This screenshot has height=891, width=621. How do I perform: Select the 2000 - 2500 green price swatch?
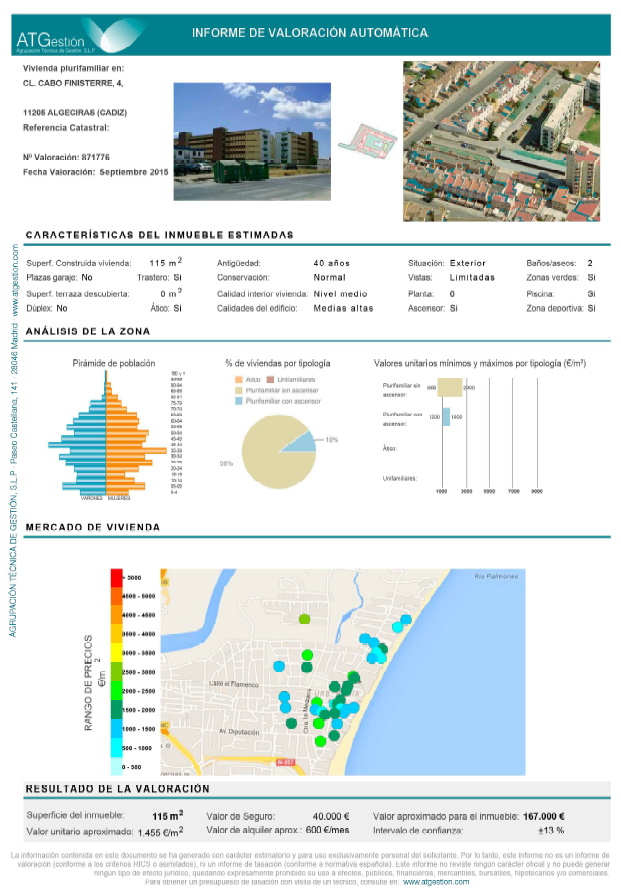click(x=116, y=691)
